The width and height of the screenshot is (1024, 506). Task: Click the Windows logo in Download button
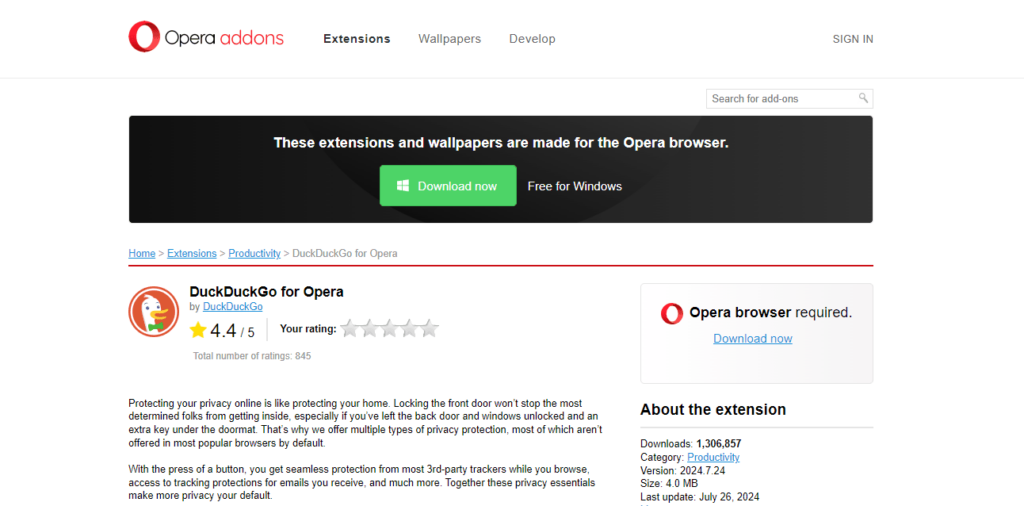(403, 186)
